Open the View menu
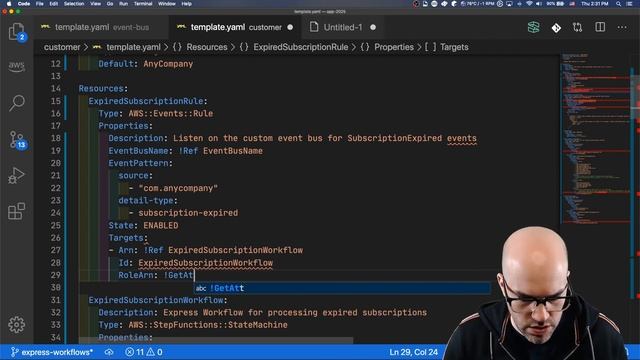Viewport: 640px width, 360px height. [96, 4]
